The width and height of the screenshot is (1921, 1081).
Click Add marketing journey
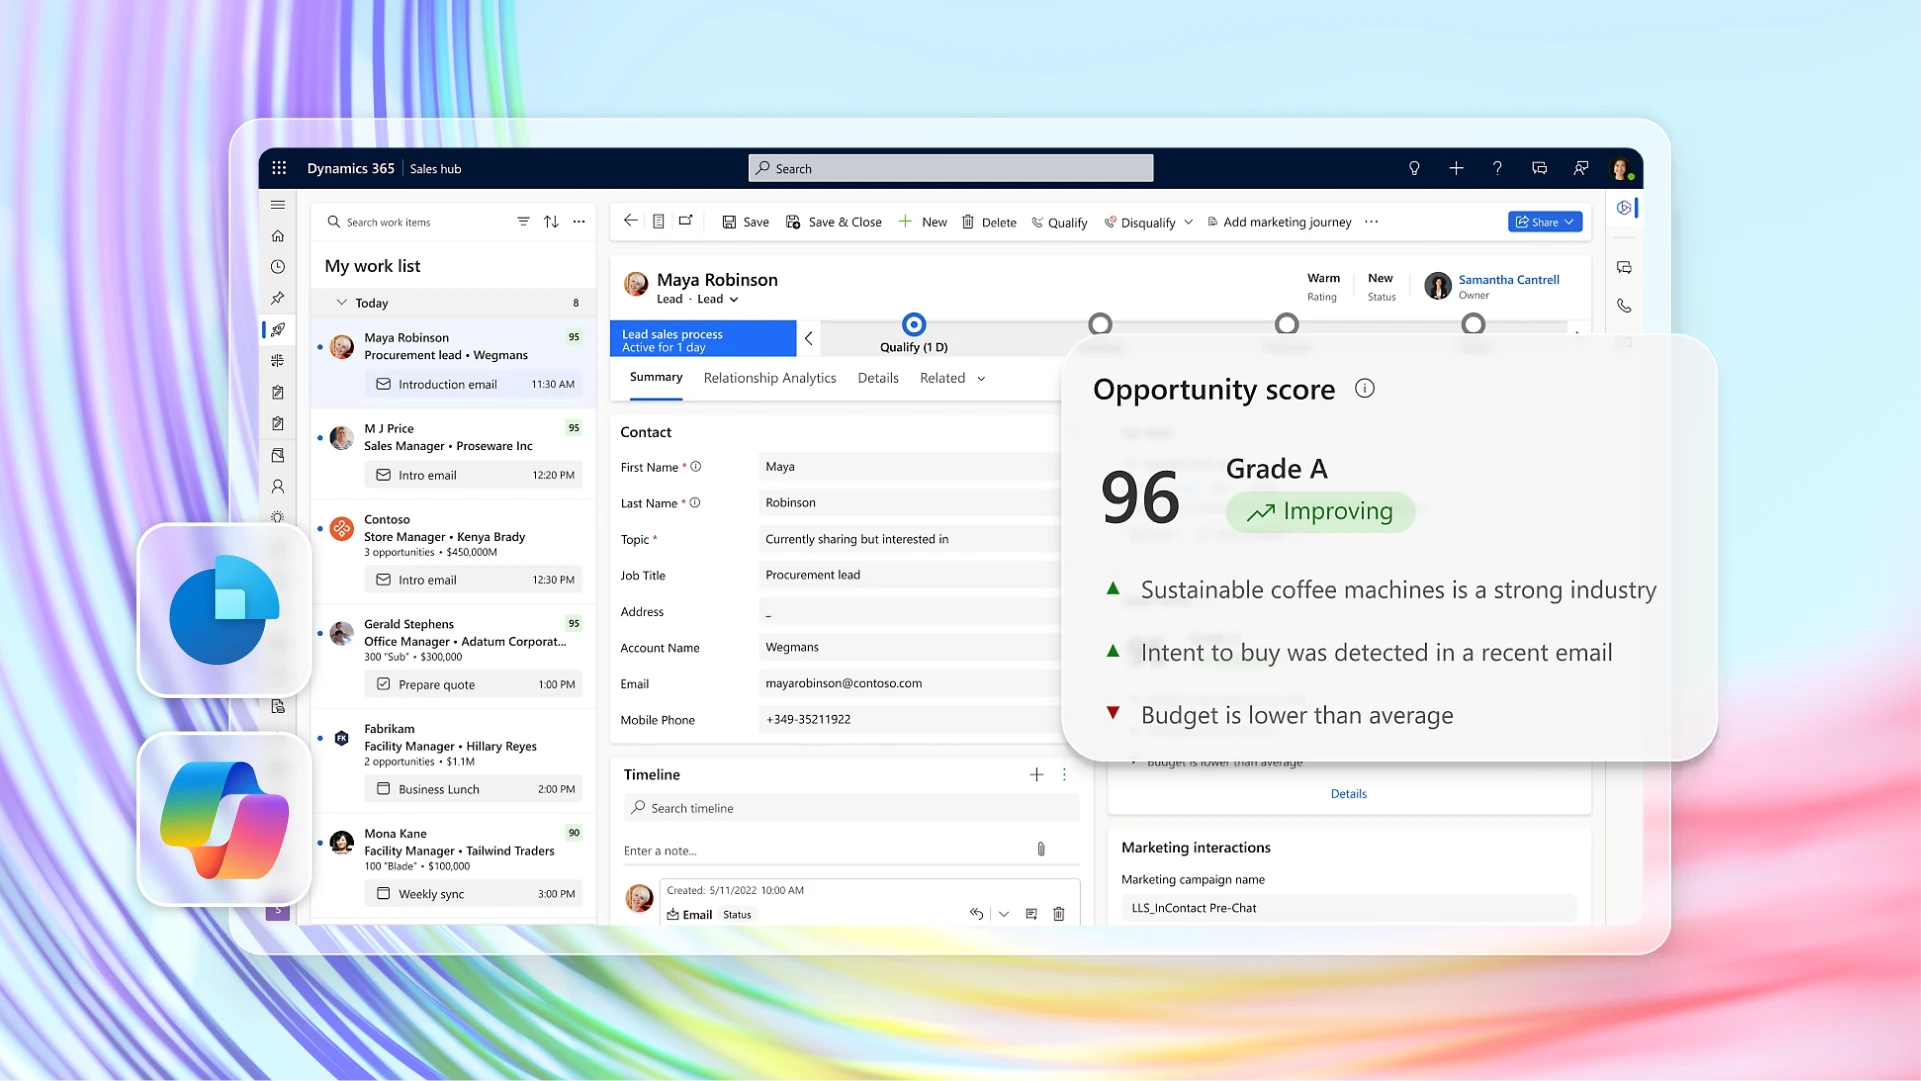point(1279,222)
